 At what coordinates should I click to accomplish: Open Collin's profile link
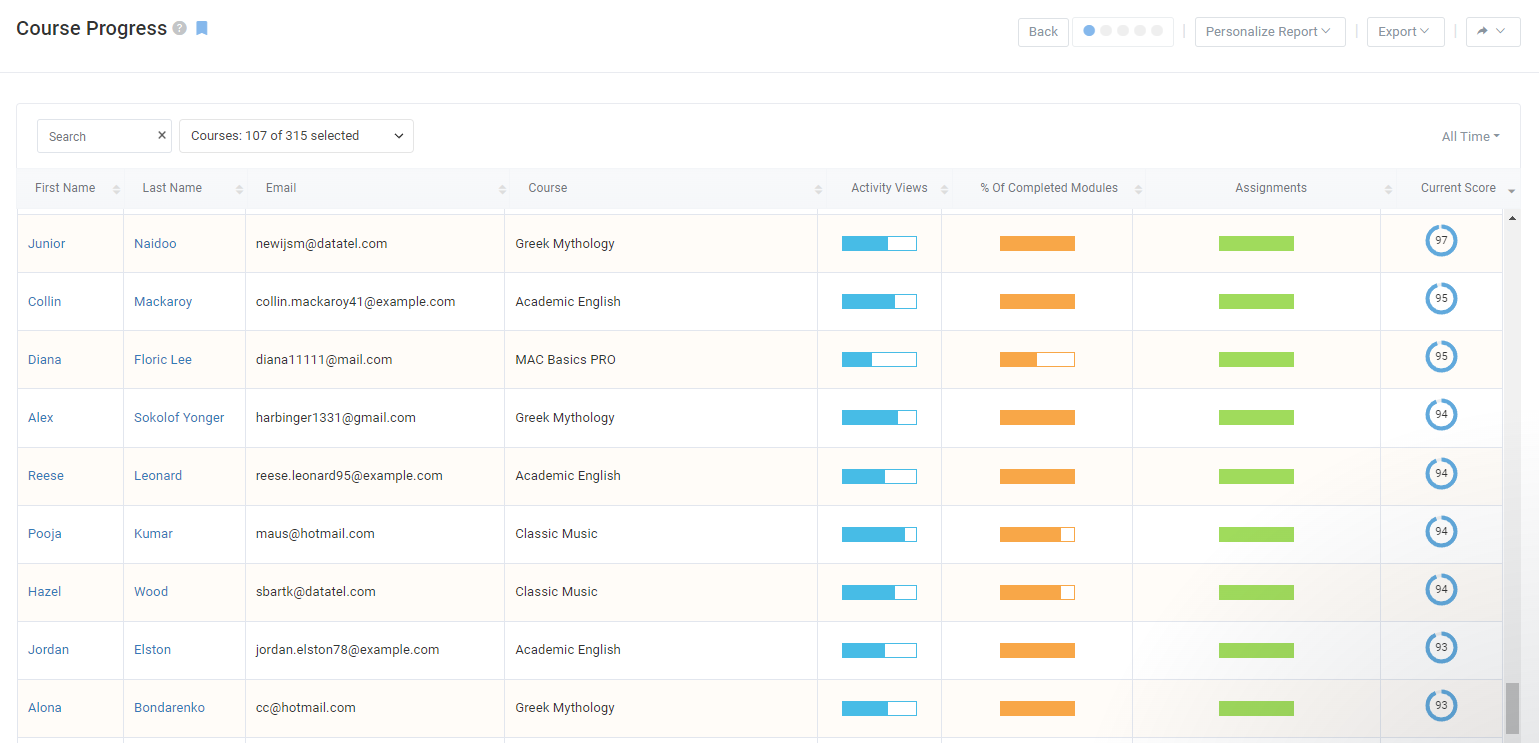[x=44, y=302]
